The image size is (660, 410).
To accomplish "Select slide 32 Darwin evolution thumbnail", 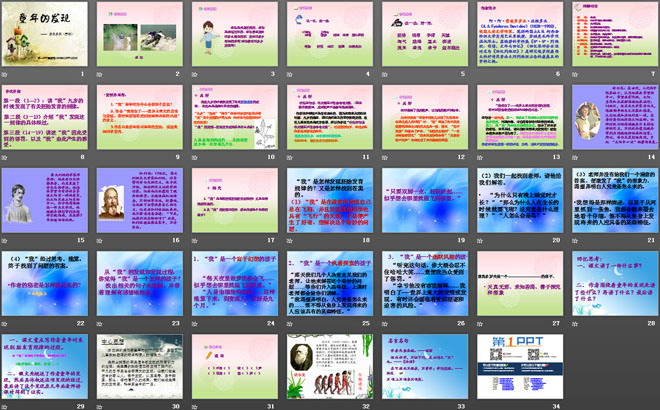I will 330,366.
